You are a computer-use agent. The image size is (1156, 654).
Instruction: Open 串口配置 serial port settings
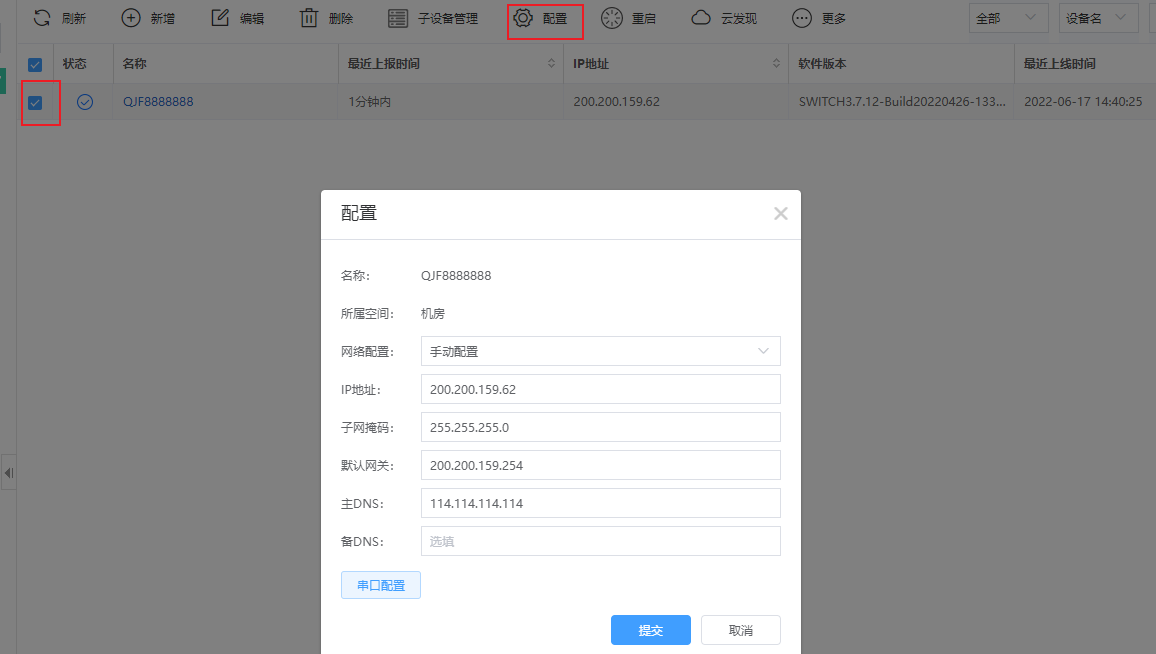[x=380, y=585]
